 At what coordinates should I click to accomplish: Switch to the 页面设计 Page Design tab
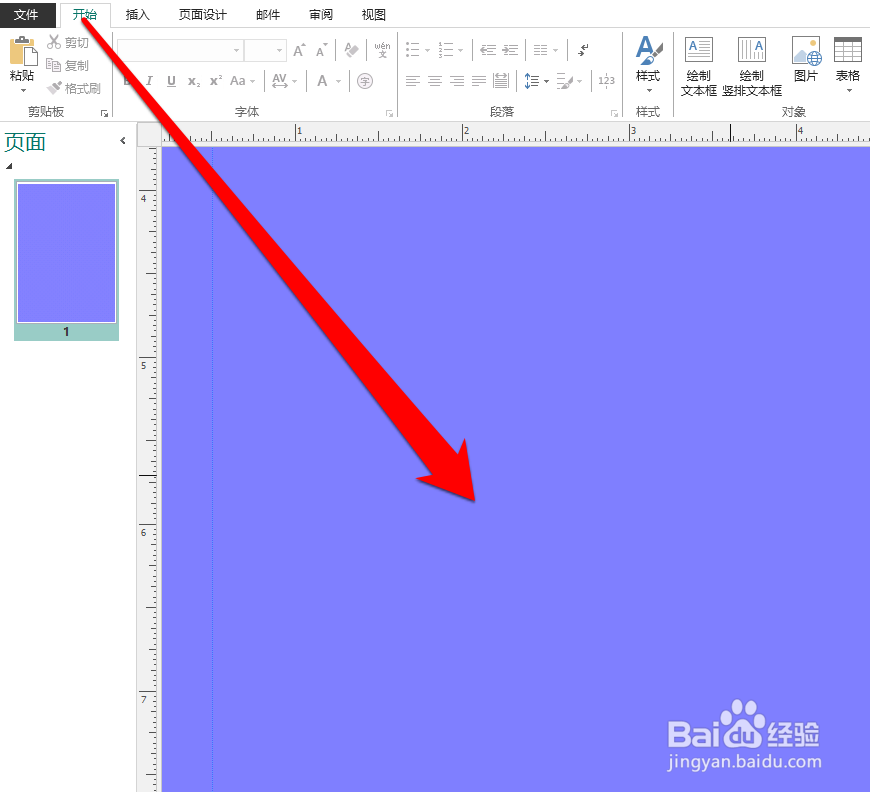tap(203, 14)
